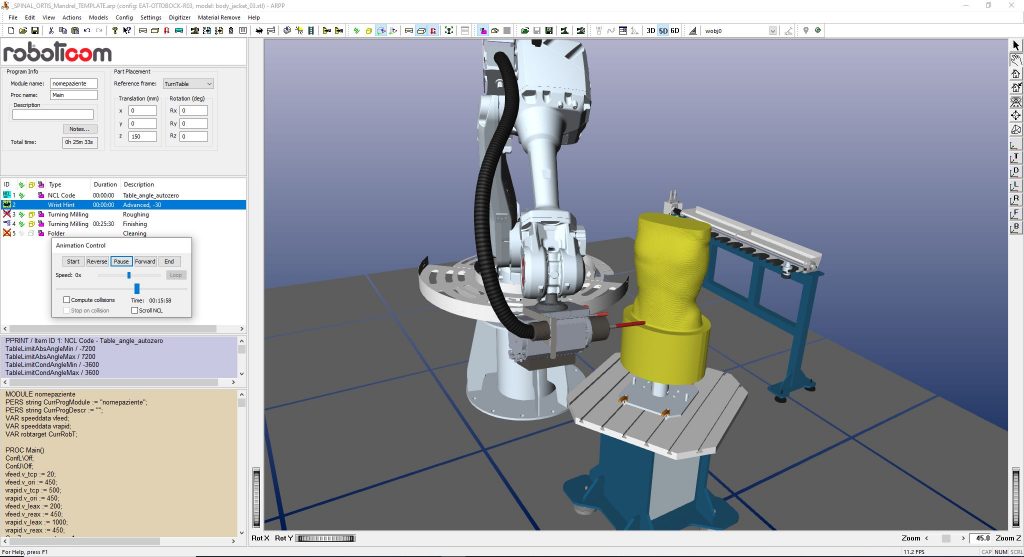Switch to 6D machining mode icon
This screenshot has height=557, width=1024.
(675, 31)
